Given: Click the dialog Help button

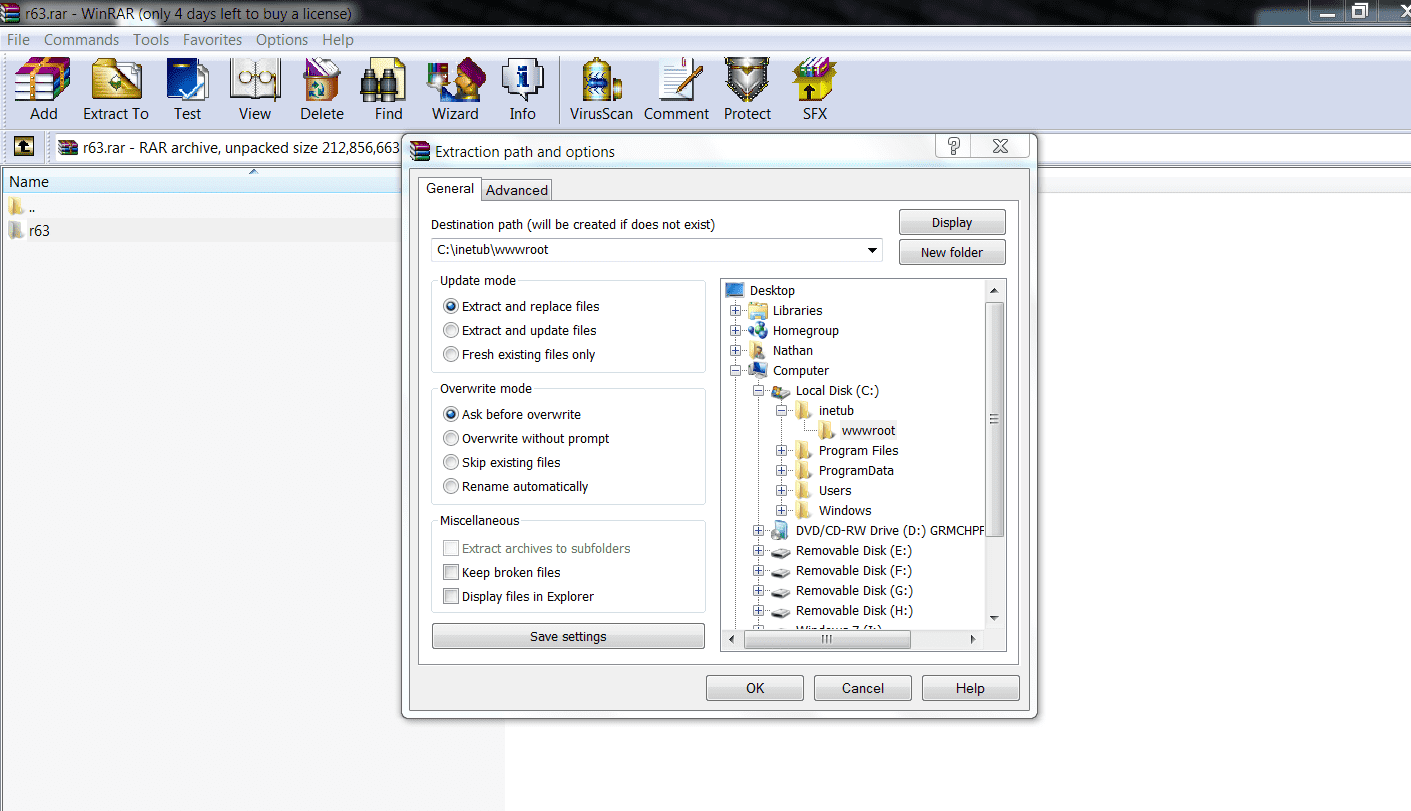Looking at the screenshot, I should pos(970,688).
